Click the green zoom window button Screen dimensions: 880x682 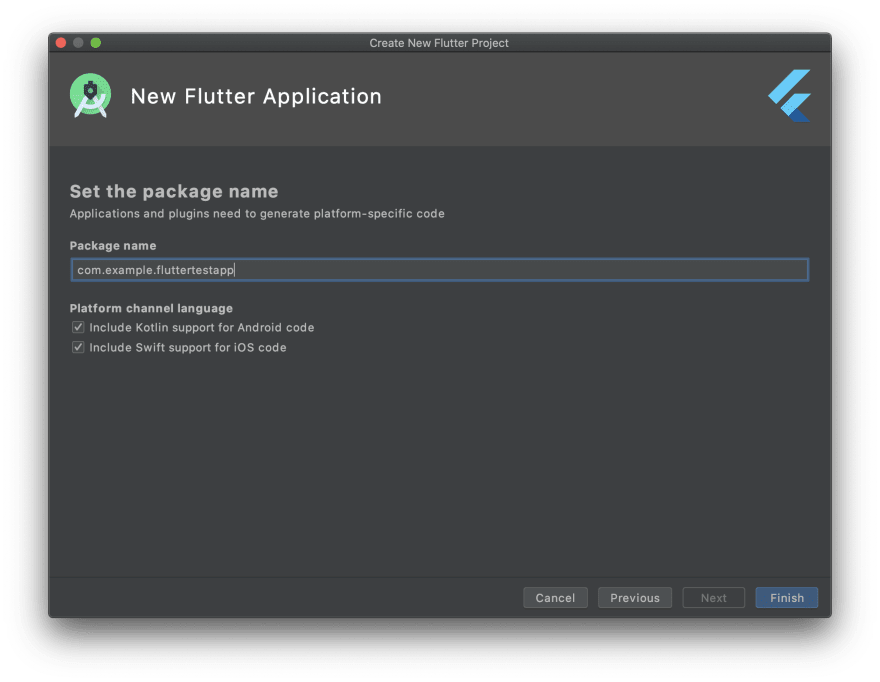click(96, 43)
